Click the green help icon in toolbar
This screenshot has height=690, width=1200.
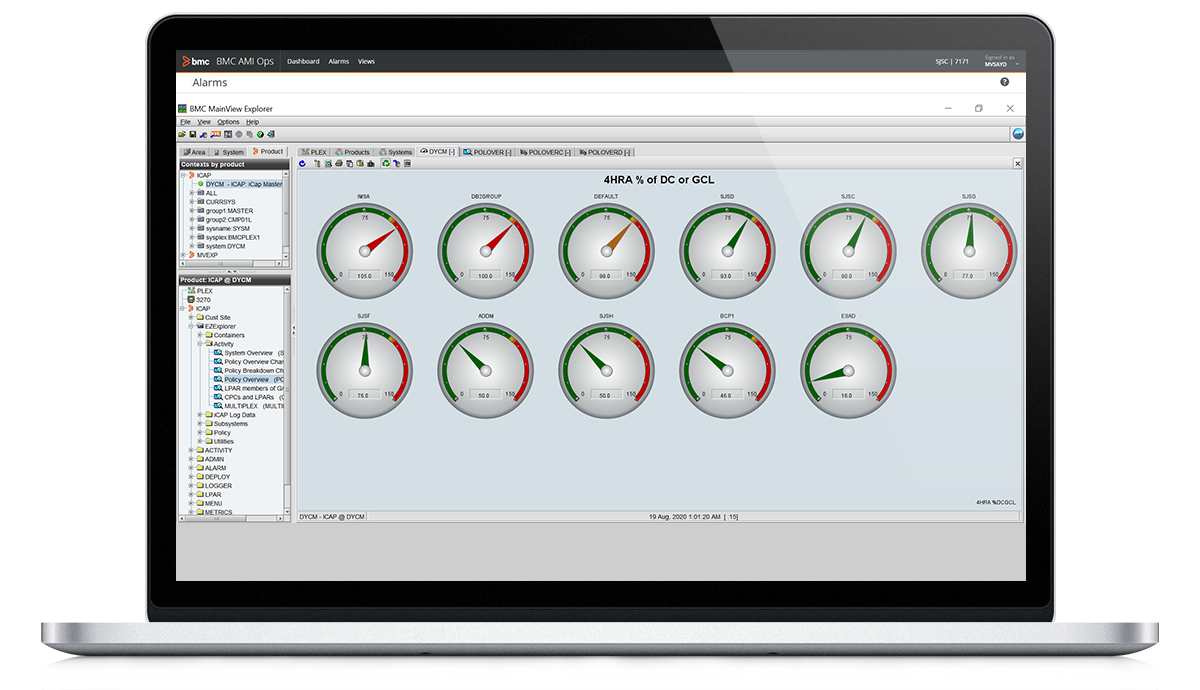coord(260,134)
